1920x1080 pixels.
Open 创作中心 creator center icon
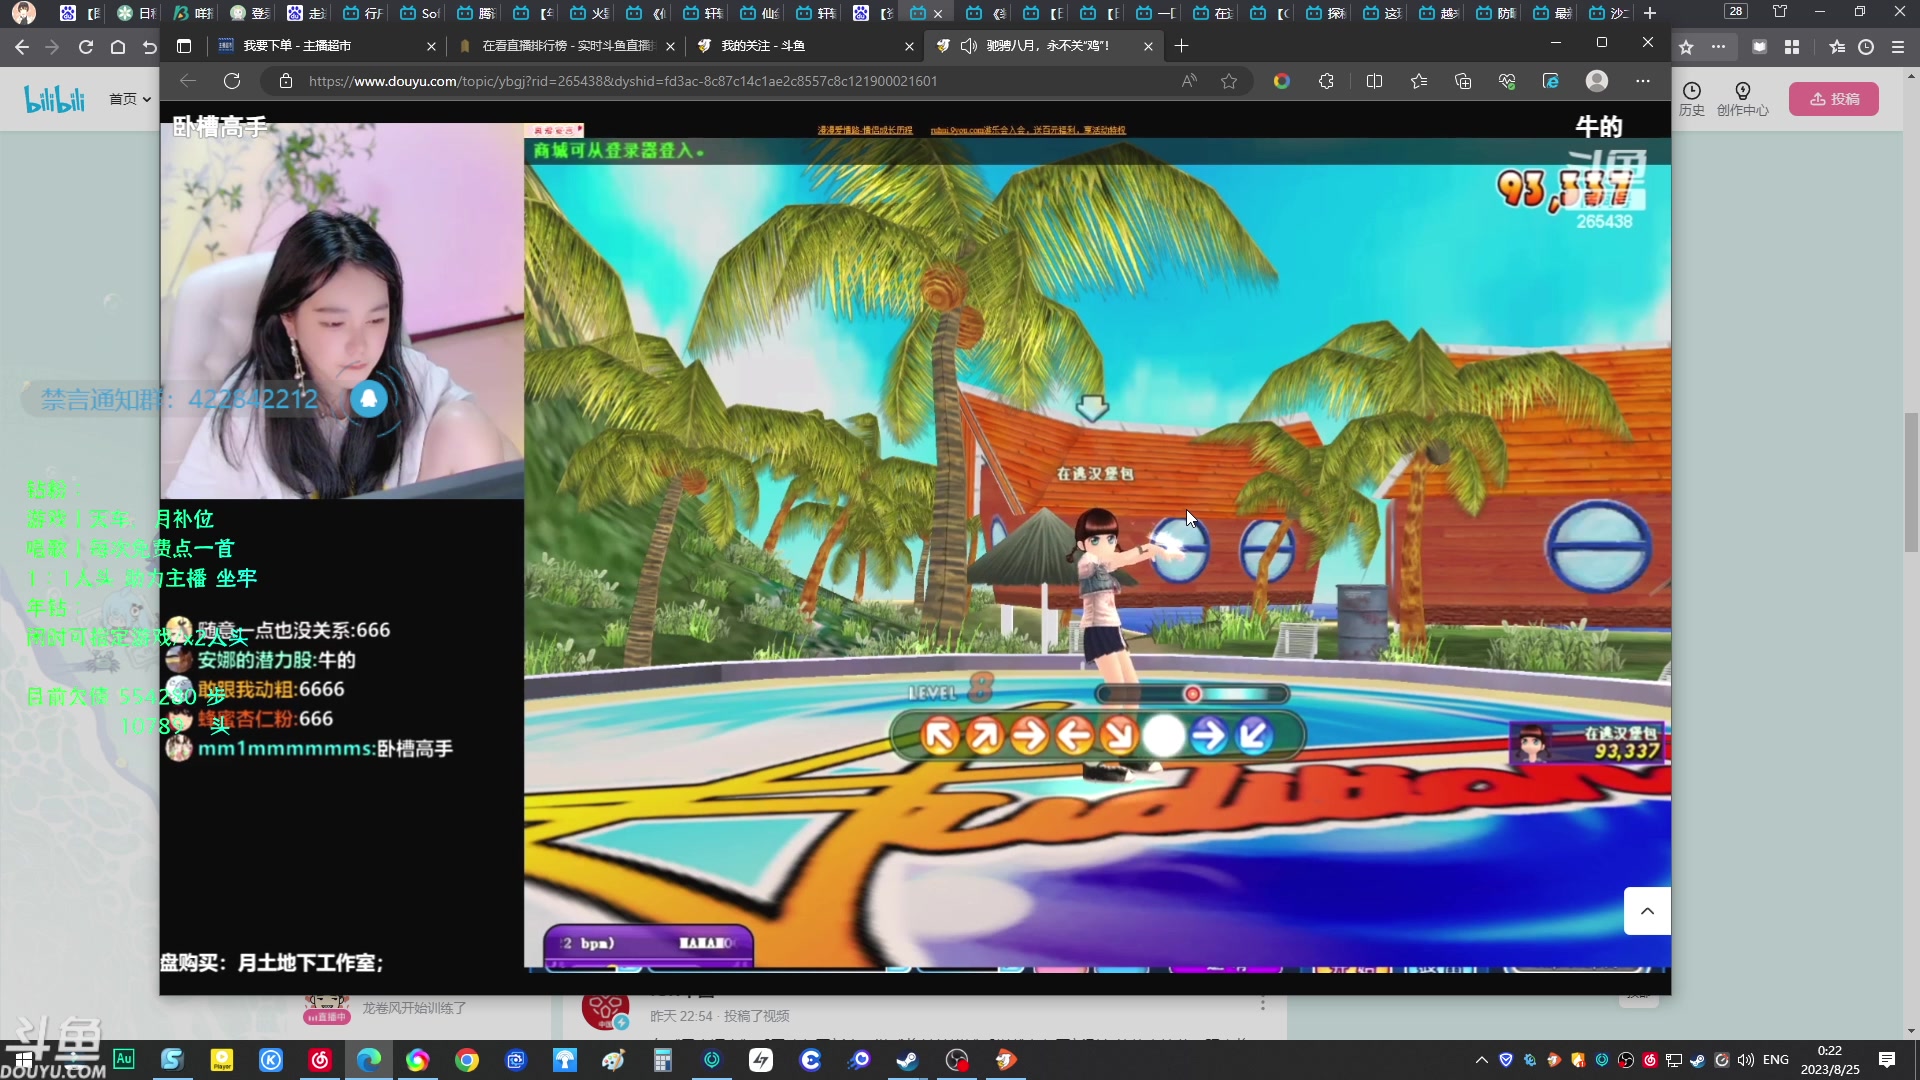click(x=1742, y=99)
